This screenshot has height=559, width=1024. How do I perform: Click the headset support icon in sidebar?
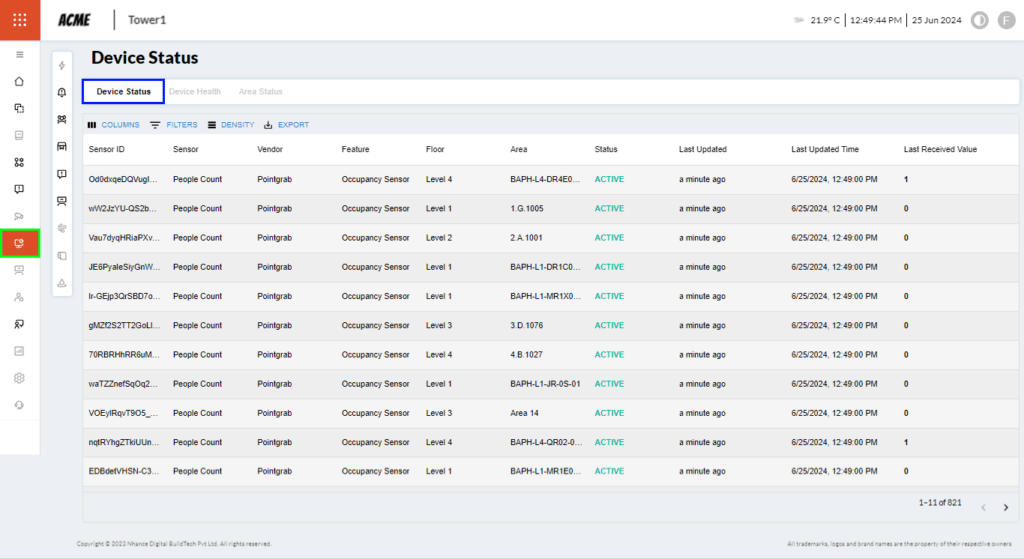20,405
